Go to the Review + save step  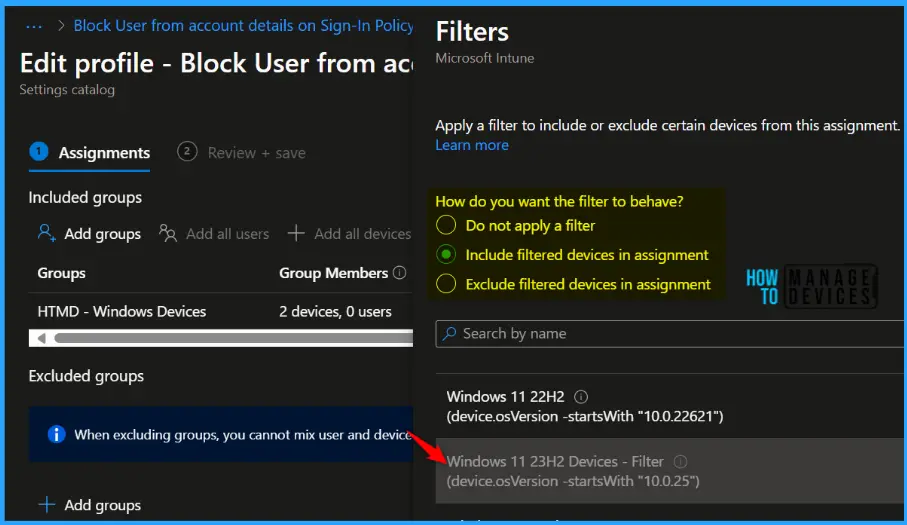241,153
